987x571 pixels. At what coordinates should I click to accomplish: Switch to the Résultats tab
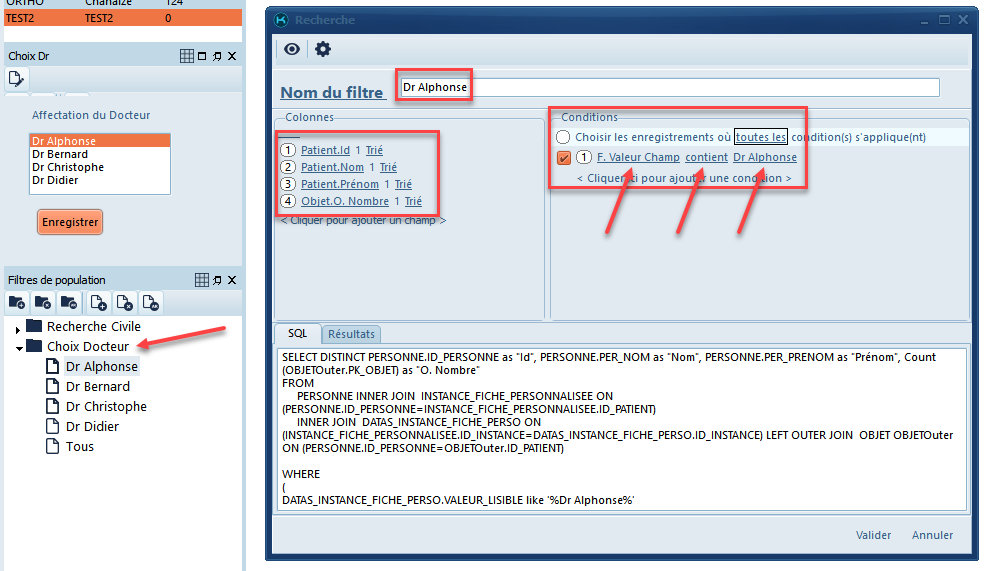point(351,334)
